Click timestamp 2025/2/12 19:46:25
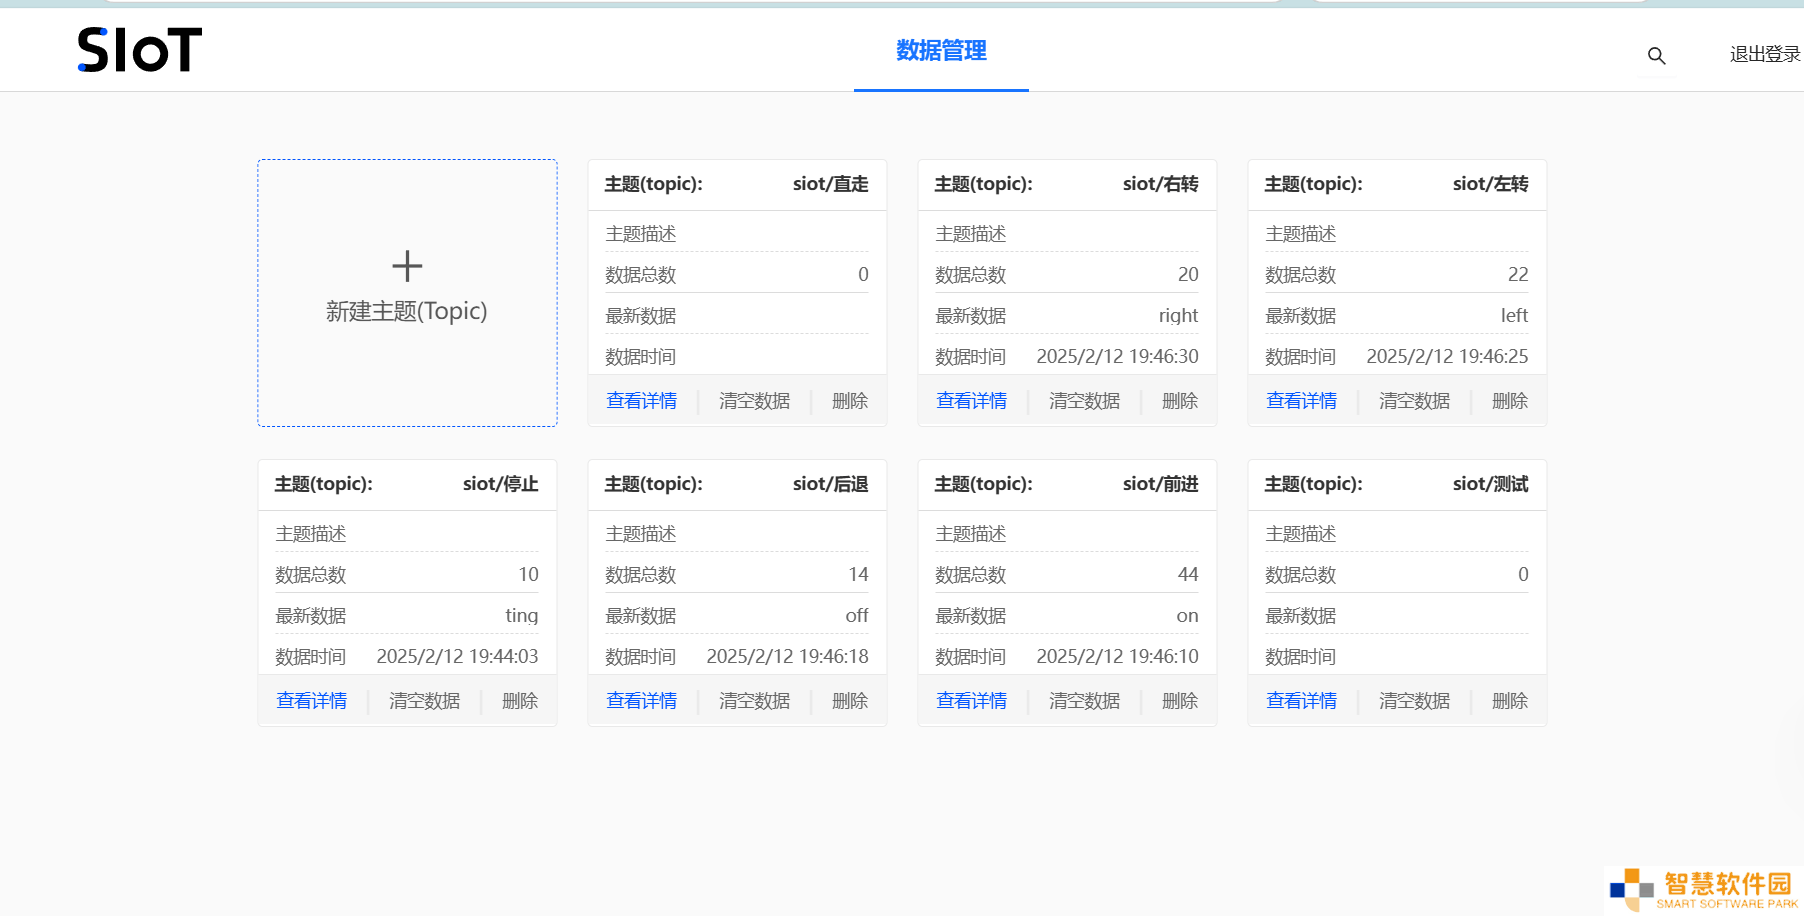1804x916 pixels. 1447,356
